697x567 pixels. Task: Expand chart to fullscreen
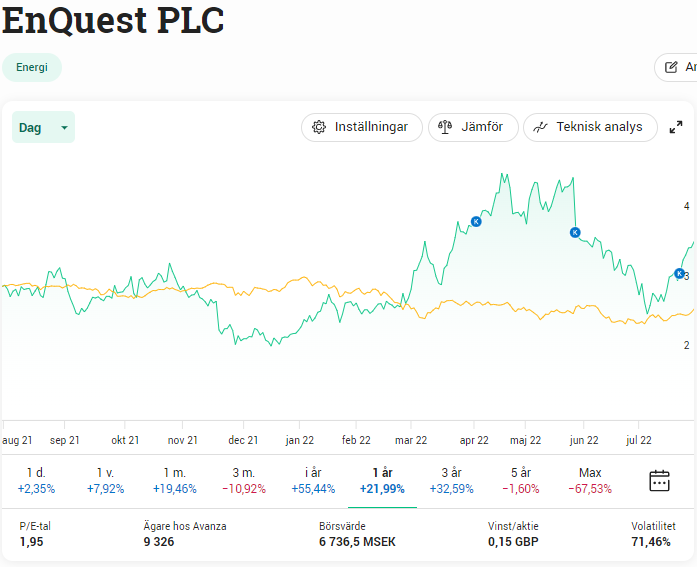click(x=676, y=127)
